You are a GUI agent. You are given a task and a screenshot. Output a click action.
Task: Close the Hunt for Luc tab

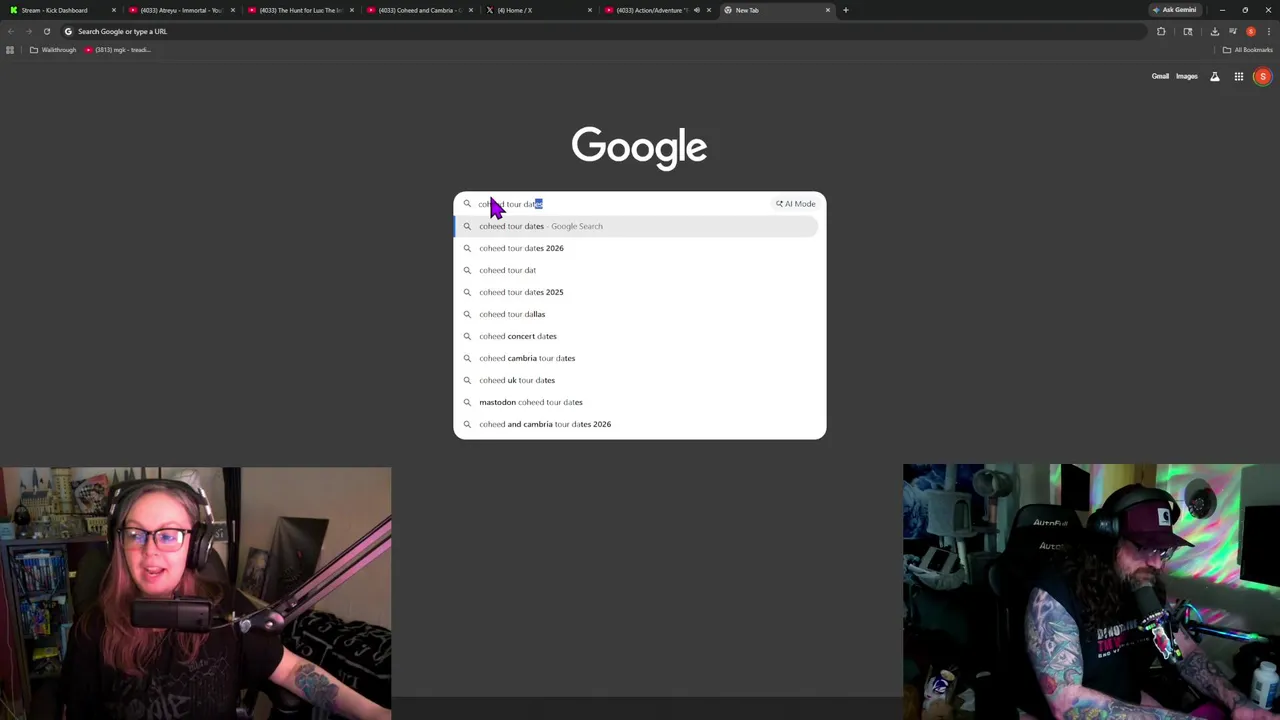pyautogui.click(x=352, y=10)
